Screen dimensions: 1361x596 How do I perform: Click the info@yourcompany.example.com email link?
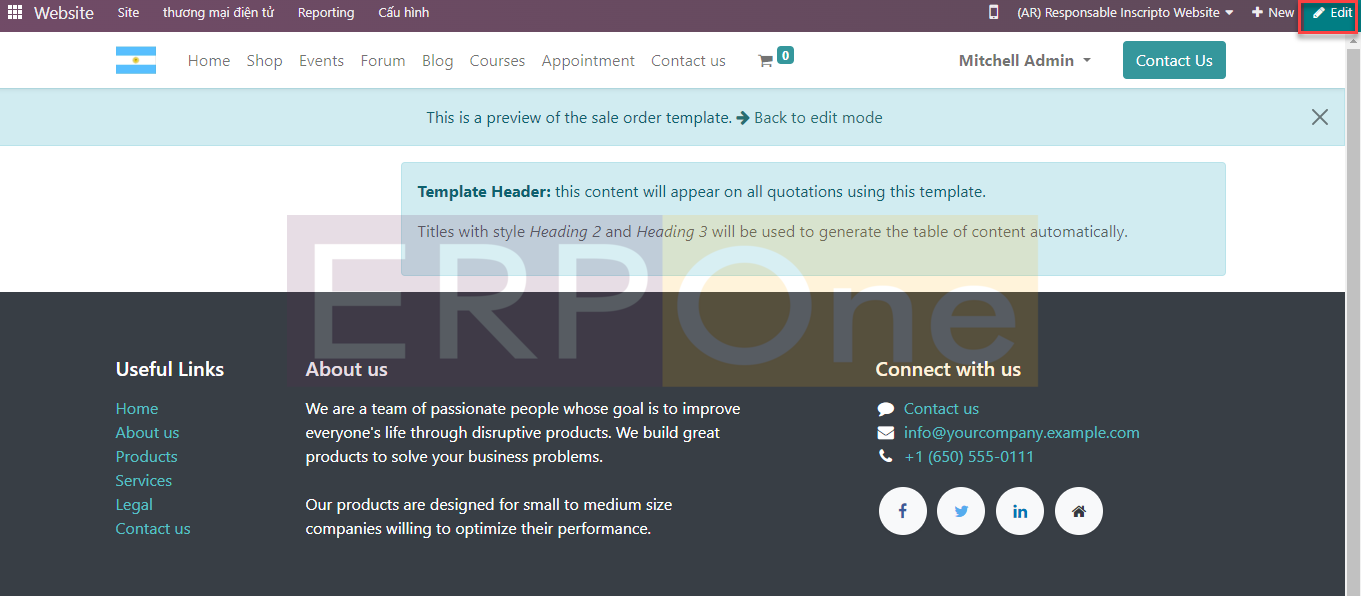[x=1021, y=433]
